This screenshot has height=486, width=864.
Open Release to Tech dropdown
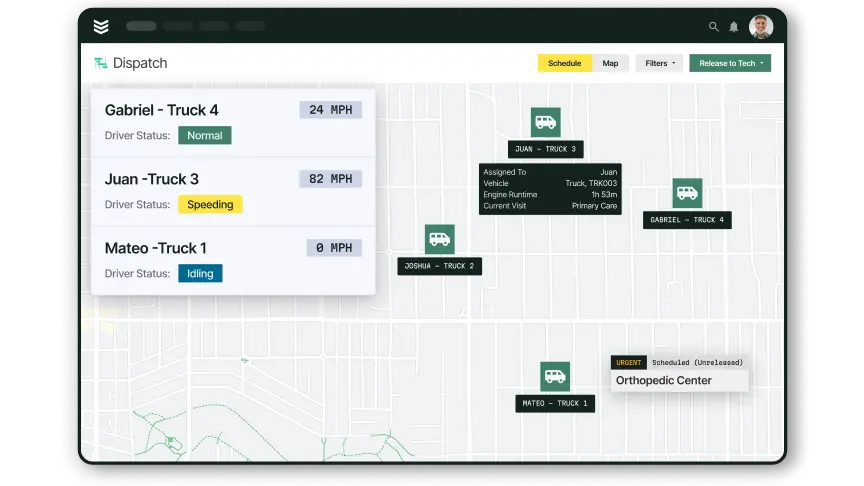(730, 63)
